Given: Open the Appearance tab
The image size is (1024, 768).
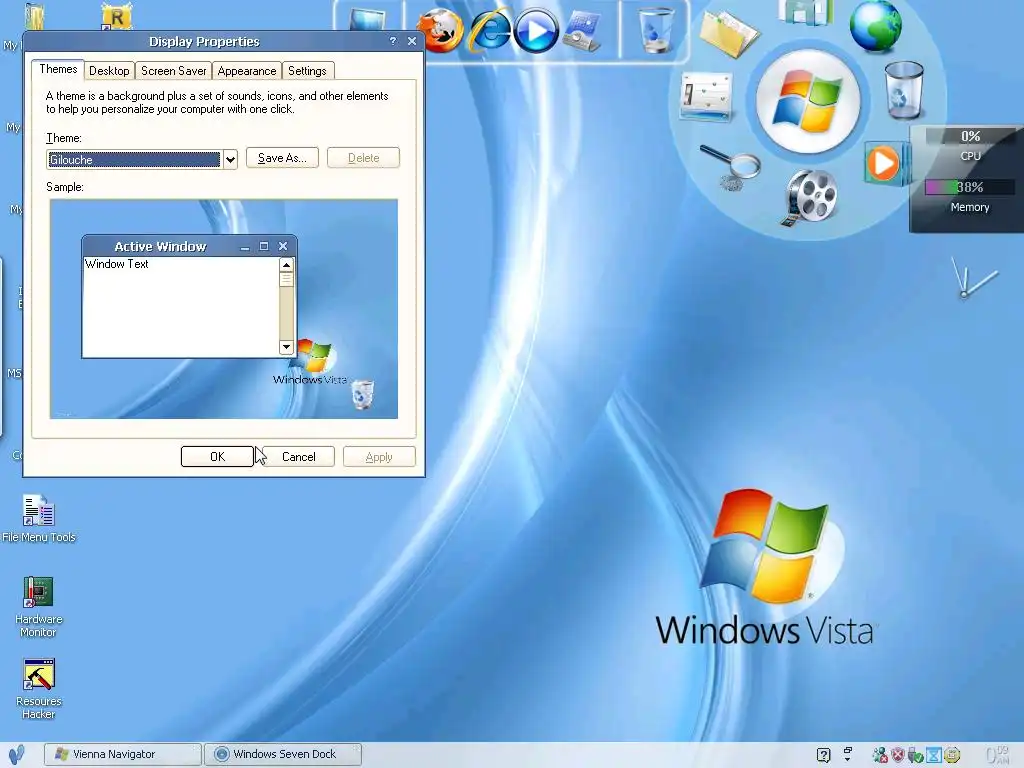Looking at the screenshot, I should 247,71.
